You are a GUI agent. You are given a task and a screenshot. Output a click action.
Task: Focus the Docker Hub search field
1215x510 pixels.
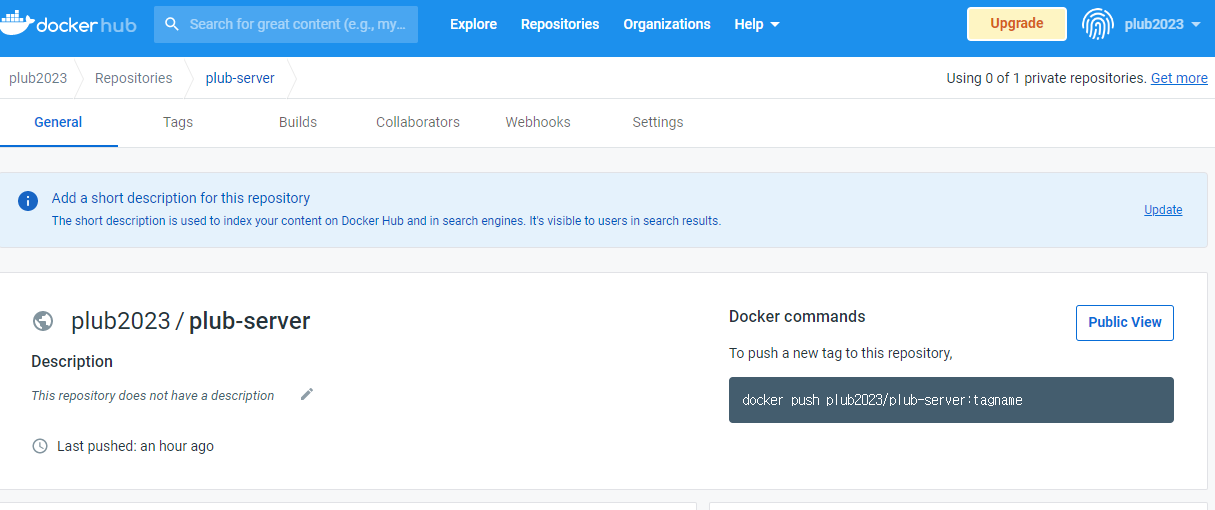click(x=286, y=24)
